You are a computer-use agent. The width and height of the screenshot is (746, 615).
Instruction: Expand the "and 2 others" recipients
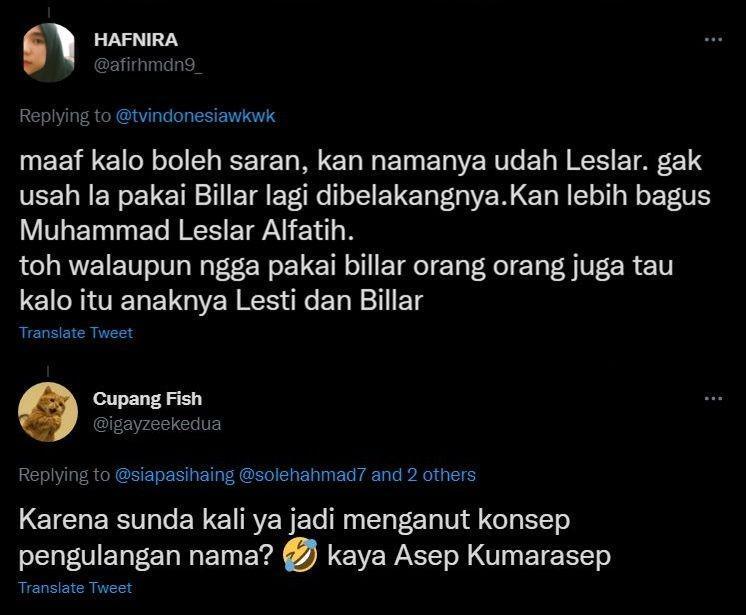pyautogui.click(x=423, y=475)
